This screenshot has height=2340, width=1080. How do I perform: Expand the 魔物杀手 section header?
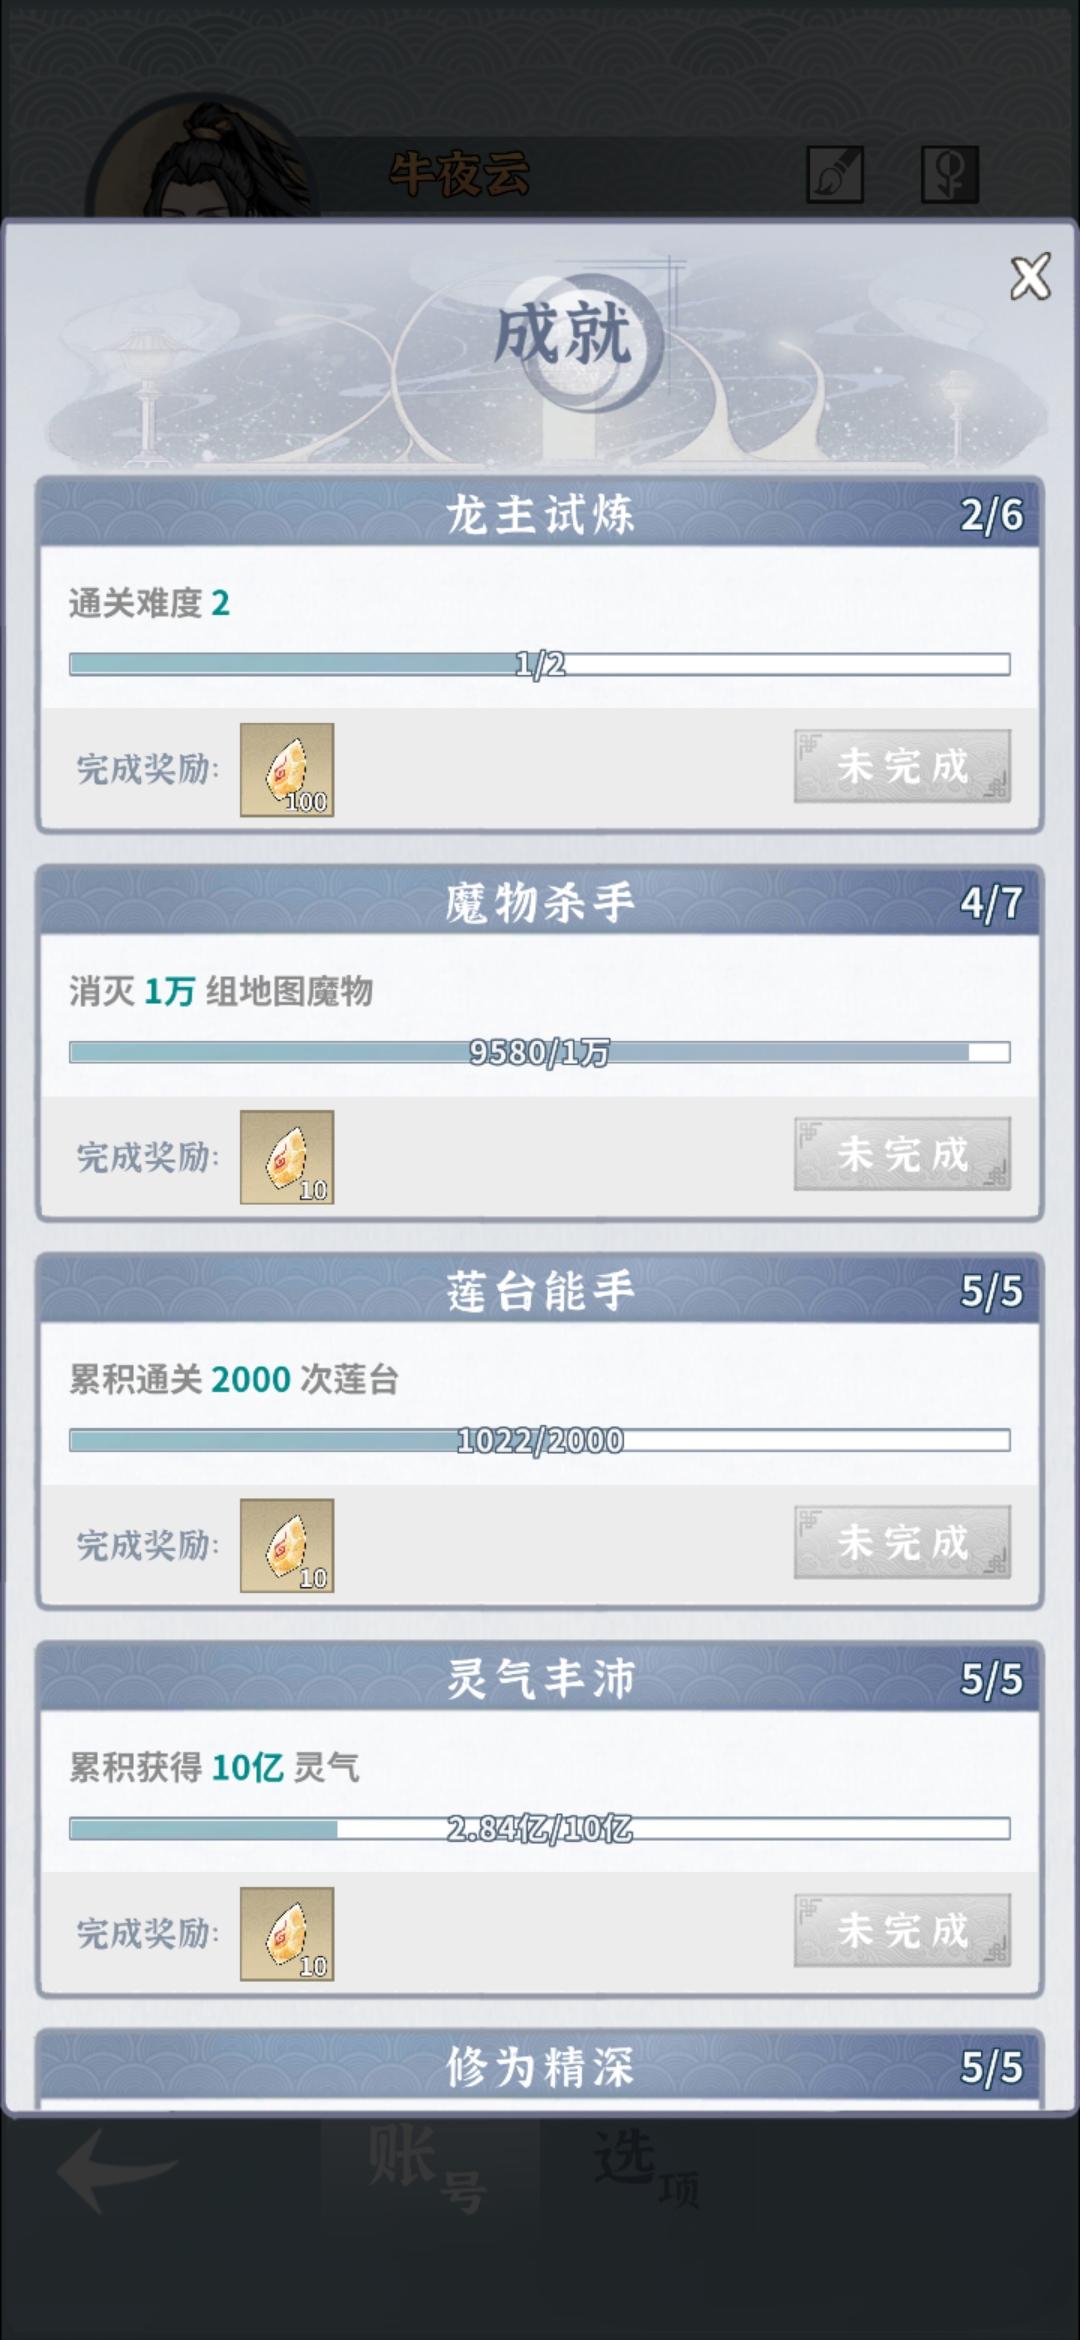(540, 902)
